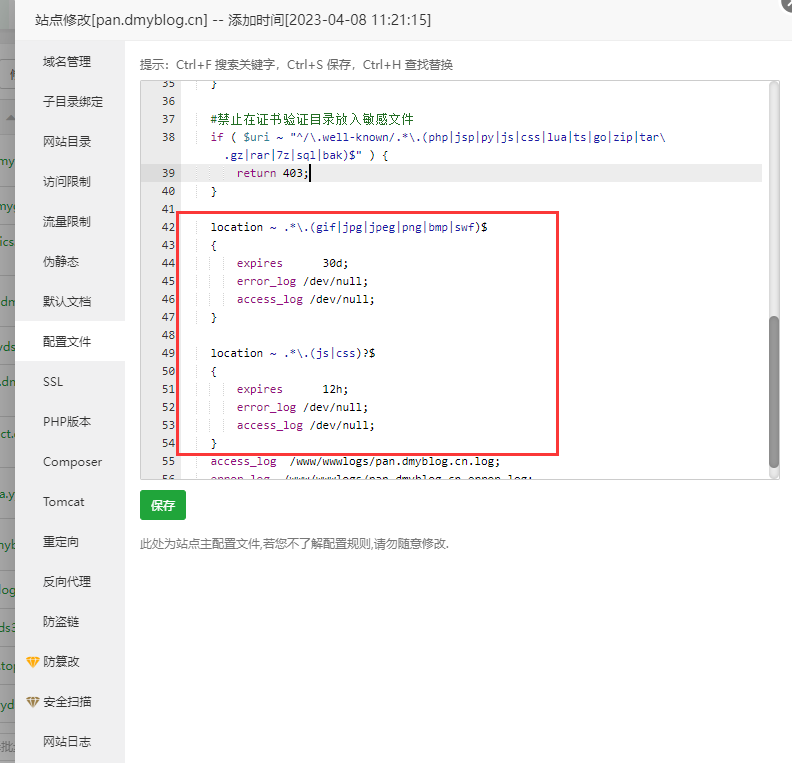Click the access_log wwwlogs line 55
792x763 pixels.
tap(355, 461)
